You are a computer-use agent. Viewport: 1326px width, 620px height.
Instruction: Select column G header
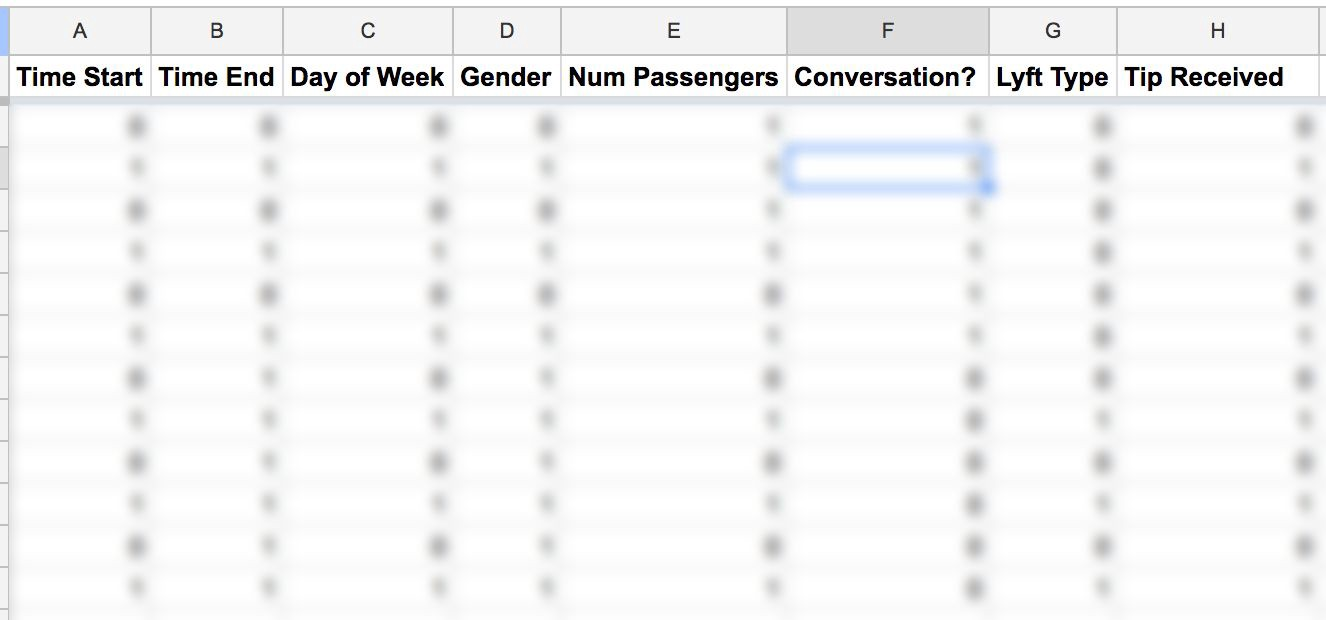[x=1053, y=31]
